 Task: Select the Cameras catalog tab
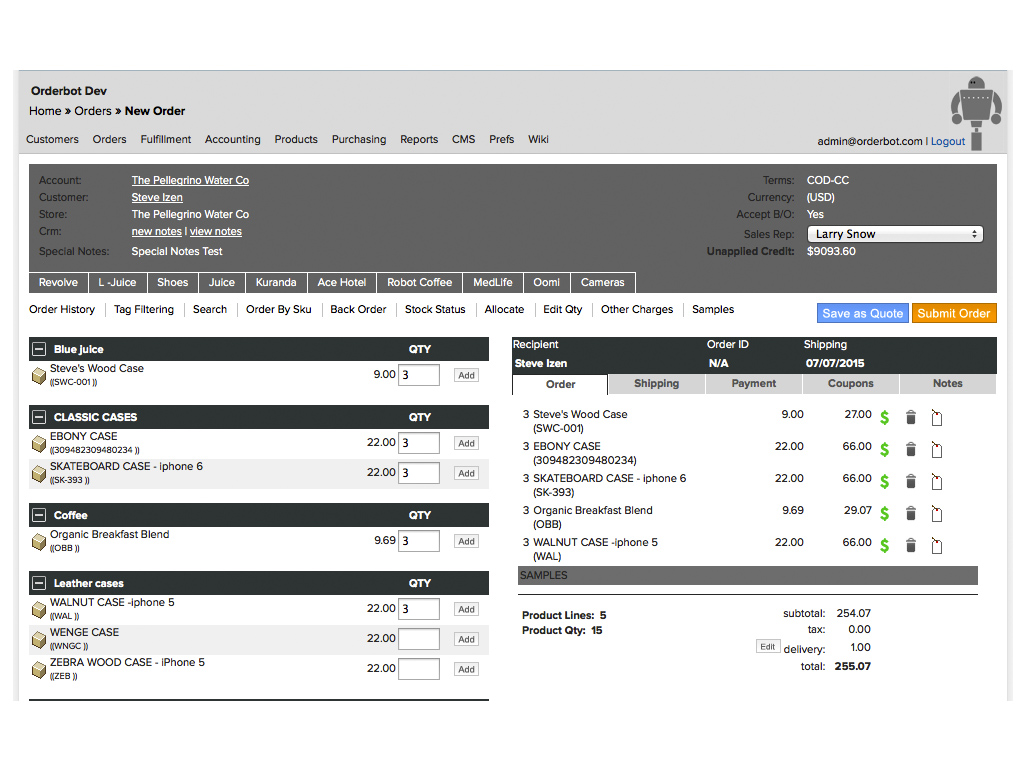[x=603, y=283]
